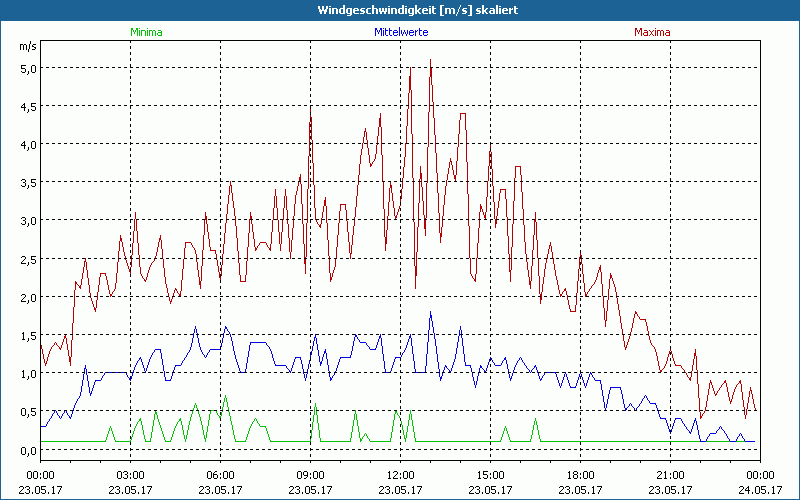The height and width of the screenshot is (500, 800).
Task: Select the 18:00 time axis label
Action: tap(580, 475)
